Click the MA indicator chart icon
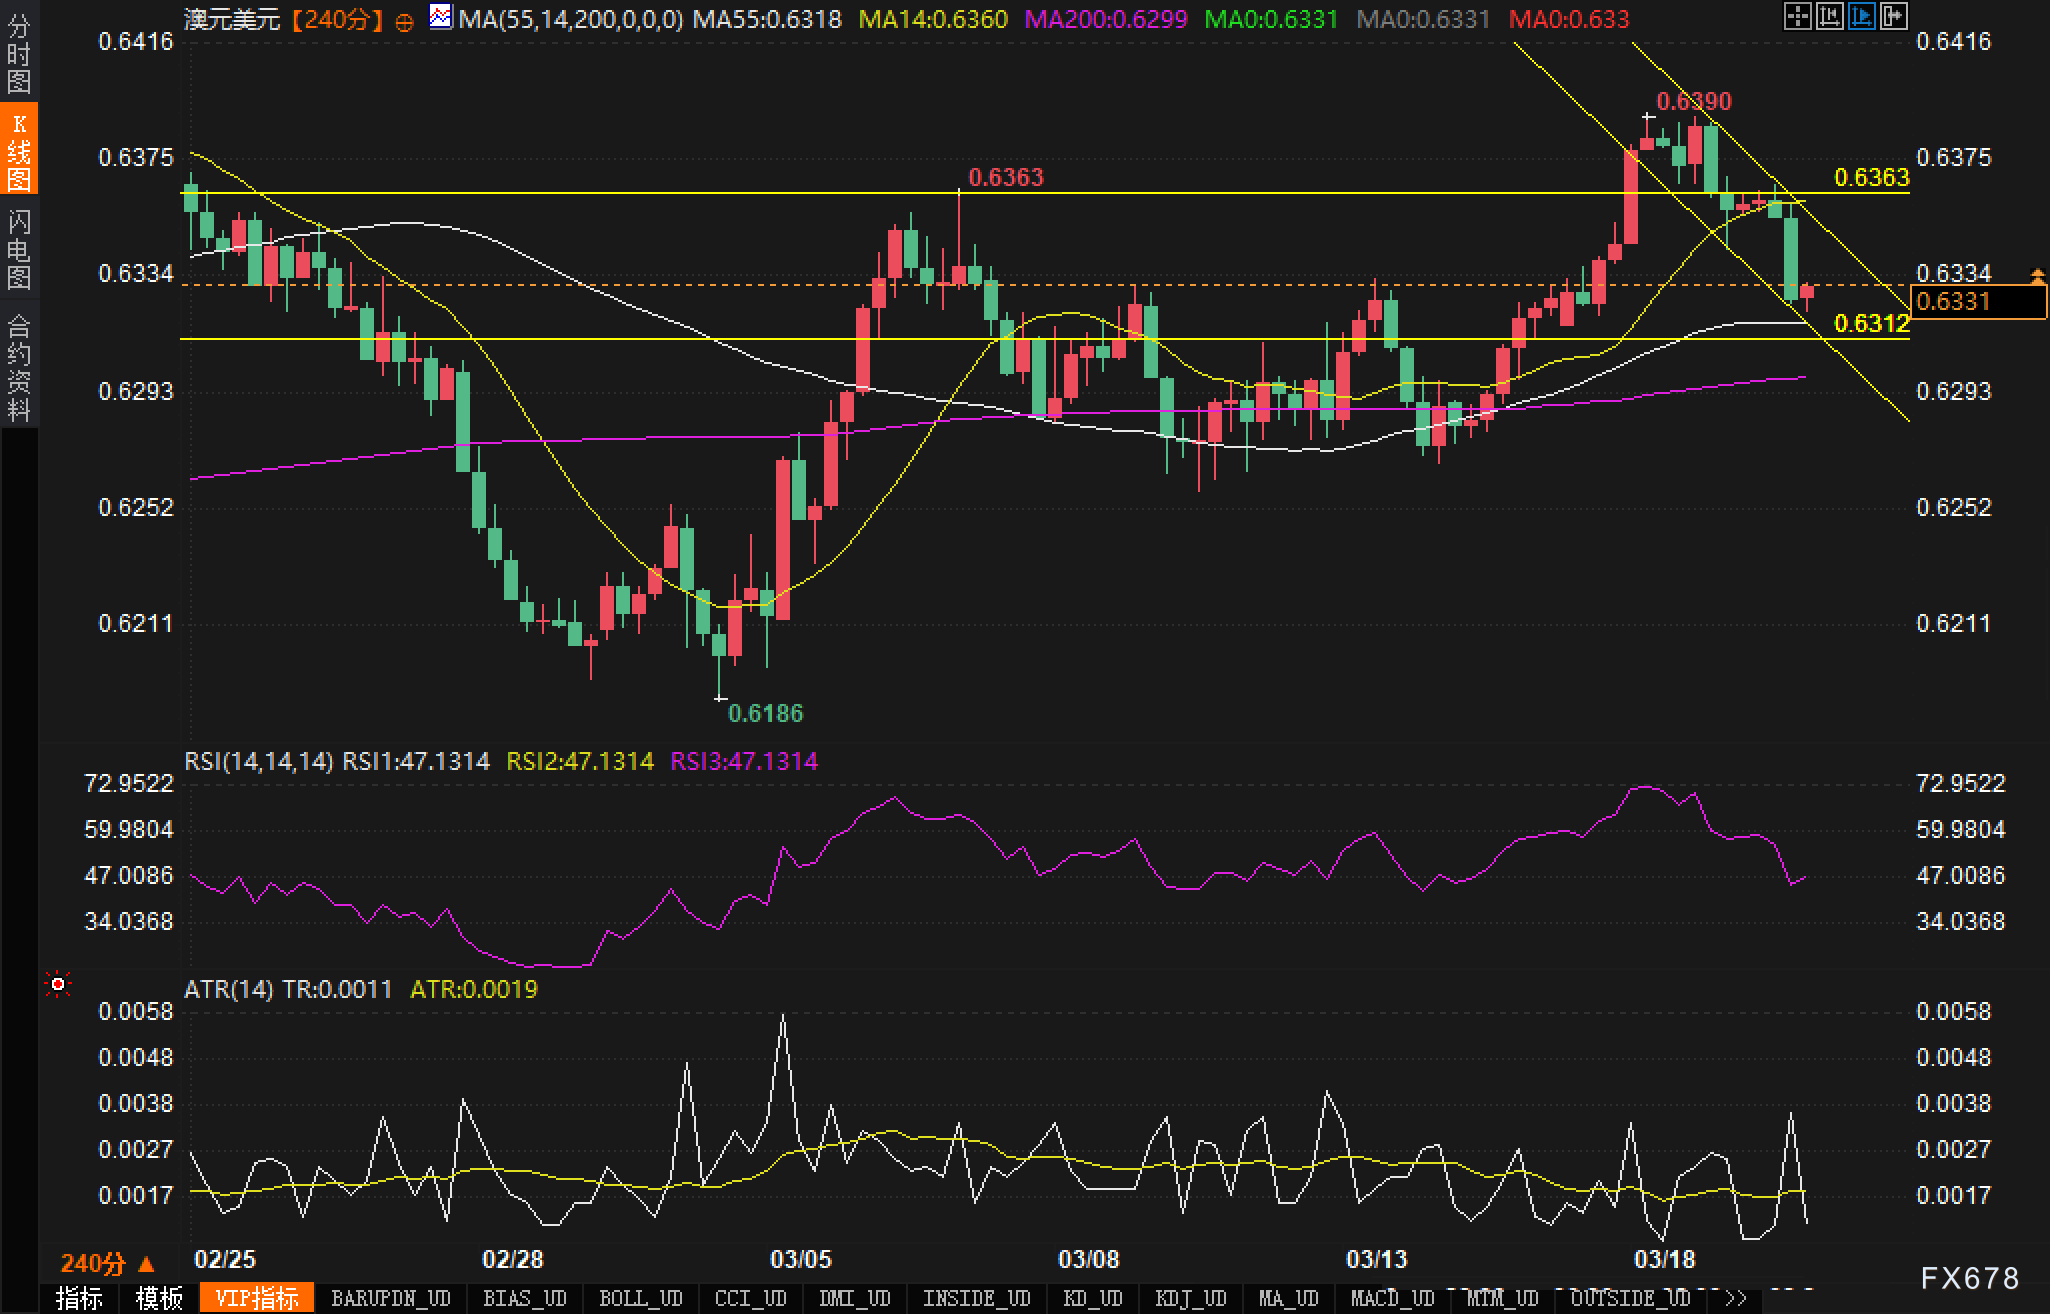 pyautogui.click(x=440, y=16)
